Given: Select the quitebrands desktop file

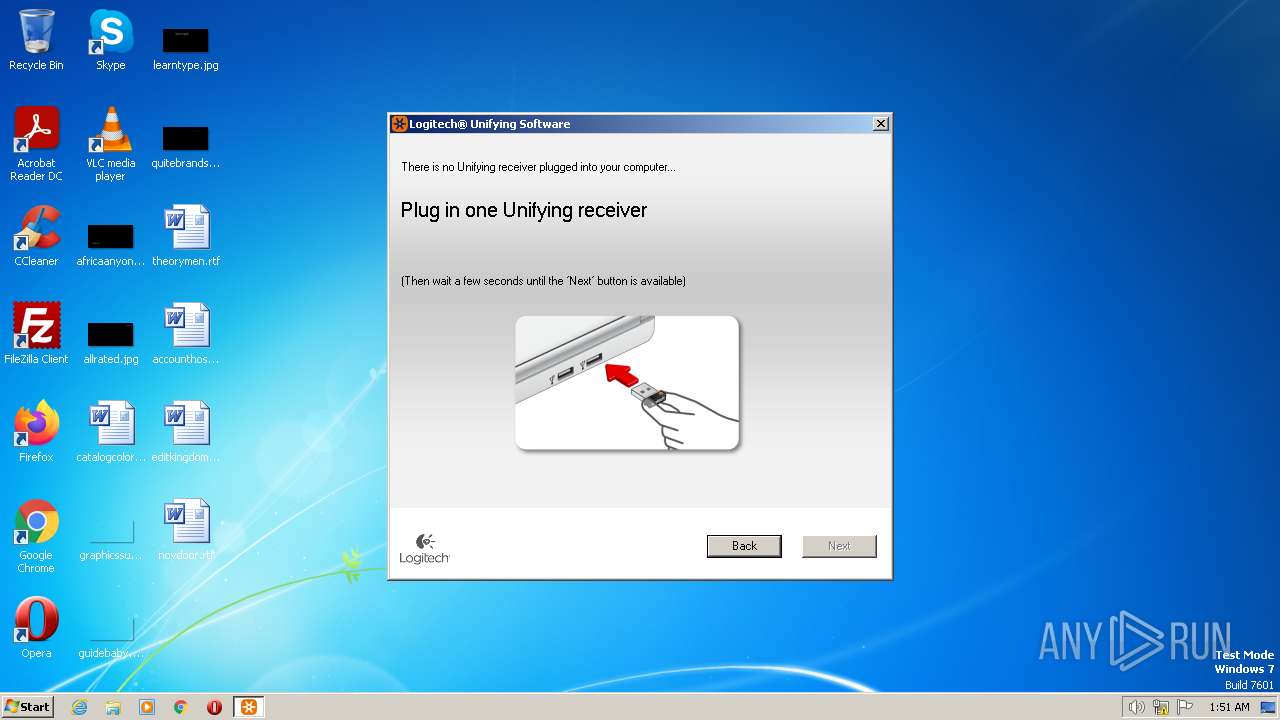Looking at the screenshot, I should click(186, 146).
